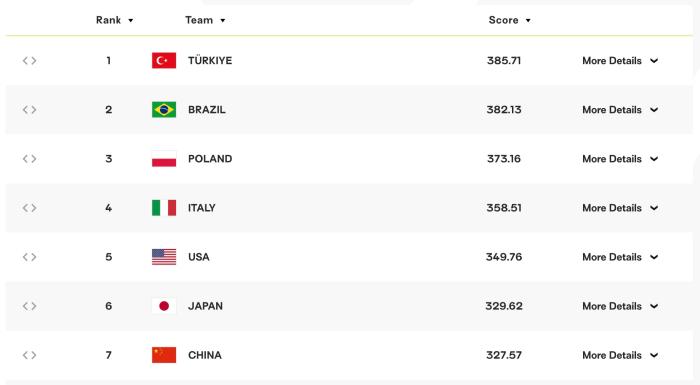Expand More Details for Türkiye
This screenshot has width=700, height=385.
(x=620, y=60)
